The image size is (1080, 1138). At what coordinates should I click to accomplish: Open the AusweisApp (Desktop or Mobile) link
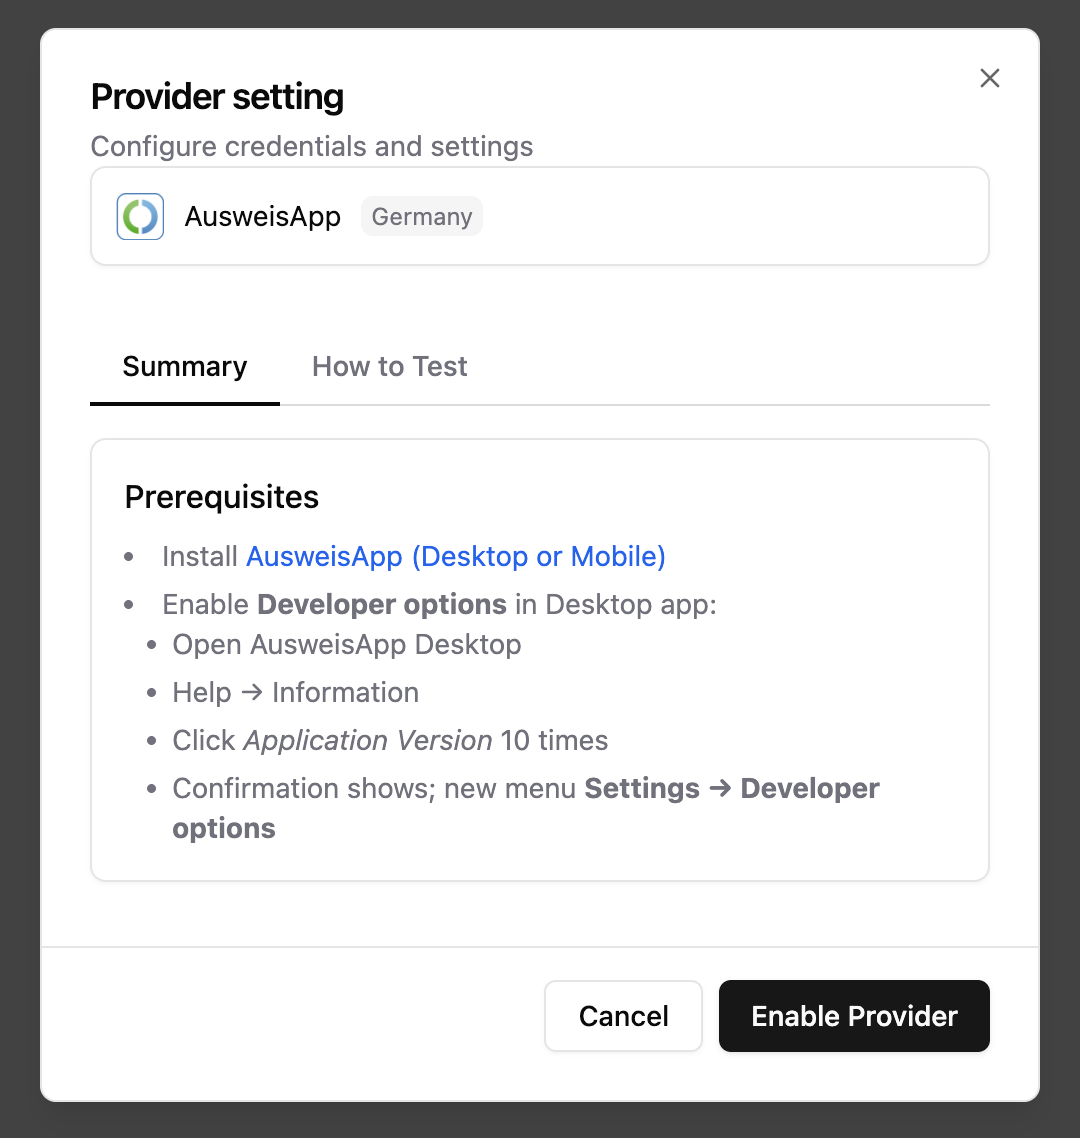pyautogui.click(x=455, y=556)
